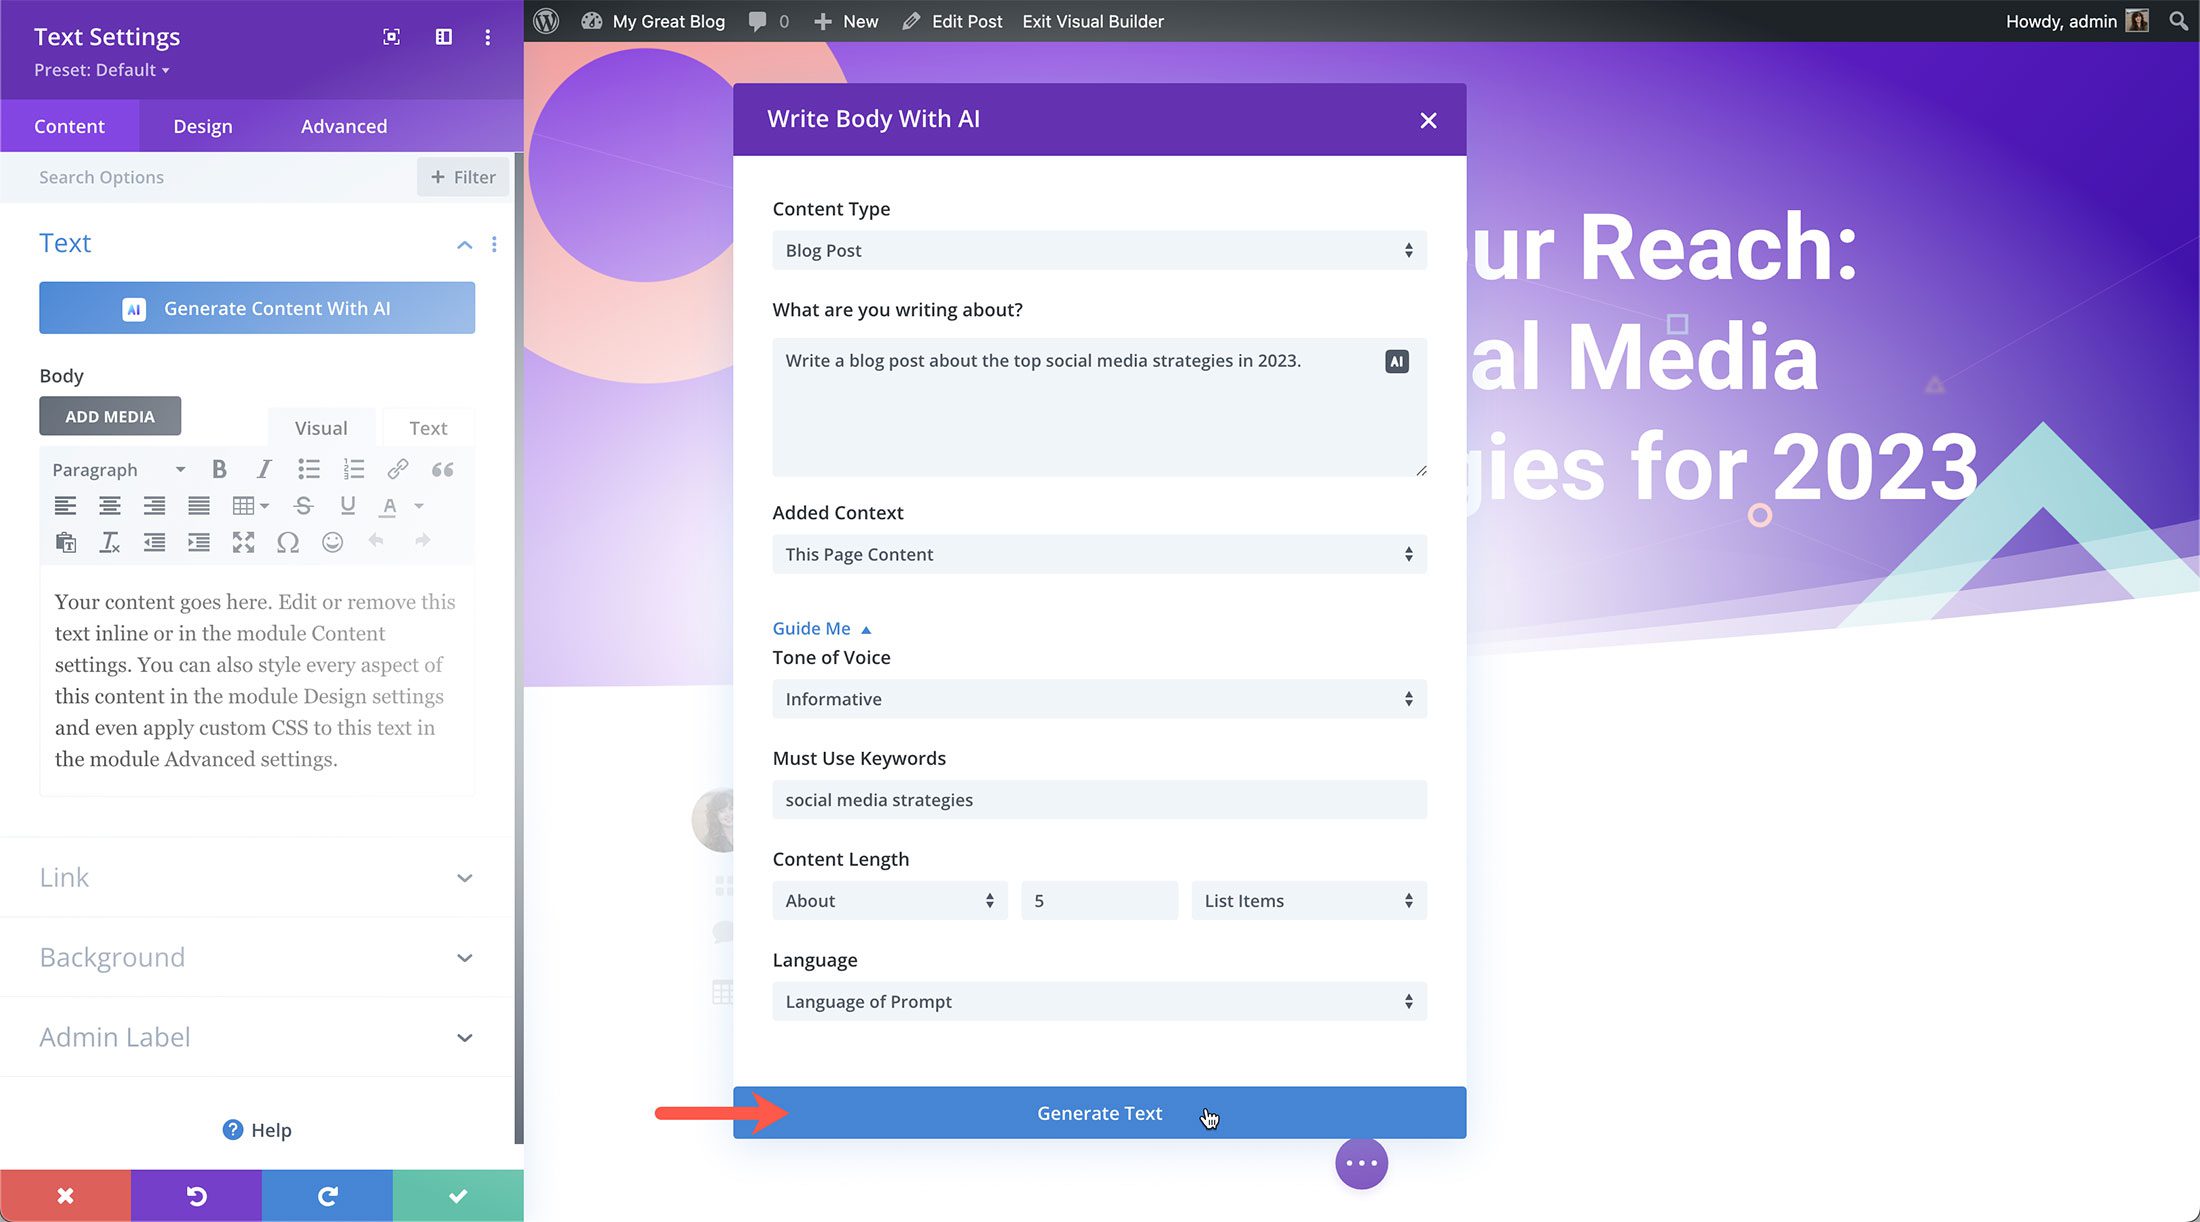Click the bold formatting icon

click(x=218, y=468)
